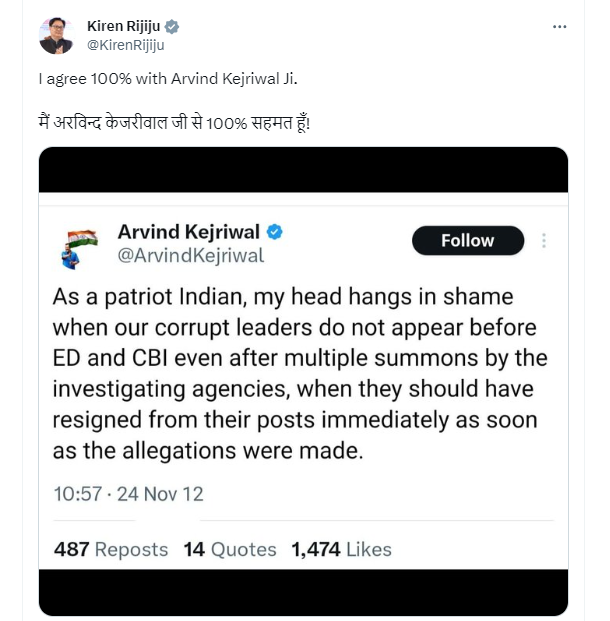View the 487 Reposts count
Image resolution: width=610 pixels, height=621 pixels.
pos(110,549)
